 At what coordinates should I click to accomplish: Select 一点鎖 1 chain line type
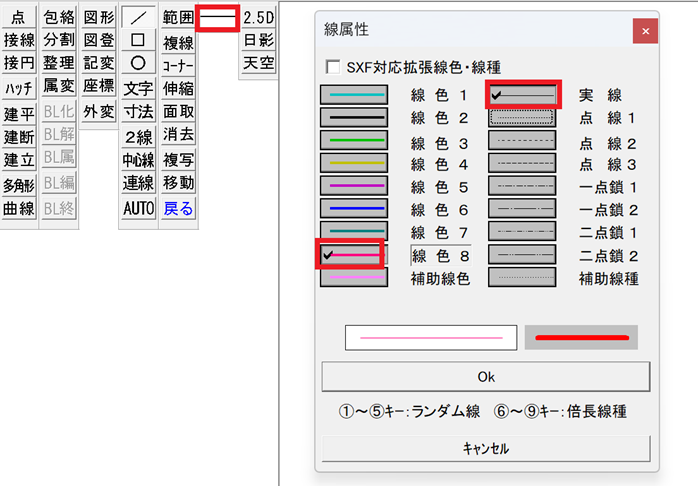pyautogui.click(x=522, y=186)
